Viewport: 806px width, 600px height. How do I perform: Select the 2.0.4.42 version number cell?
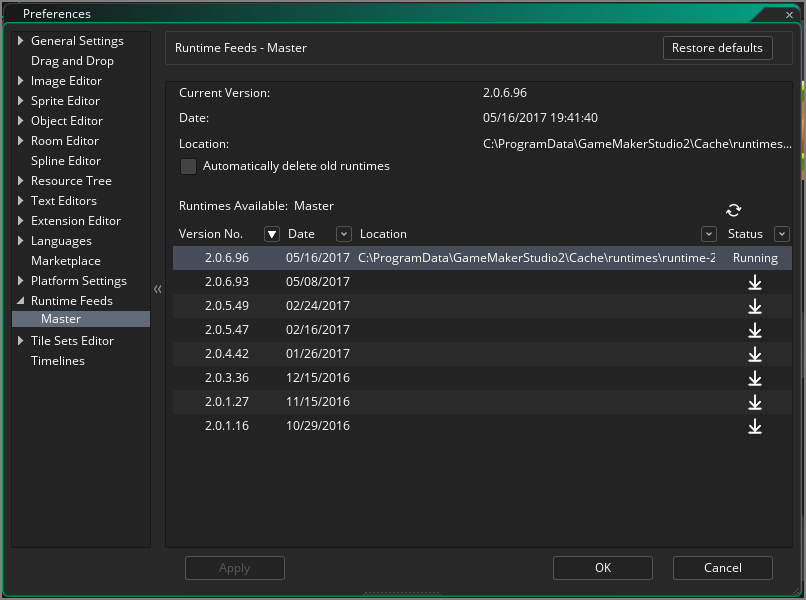pyautogui.click(x=227, y=354)
